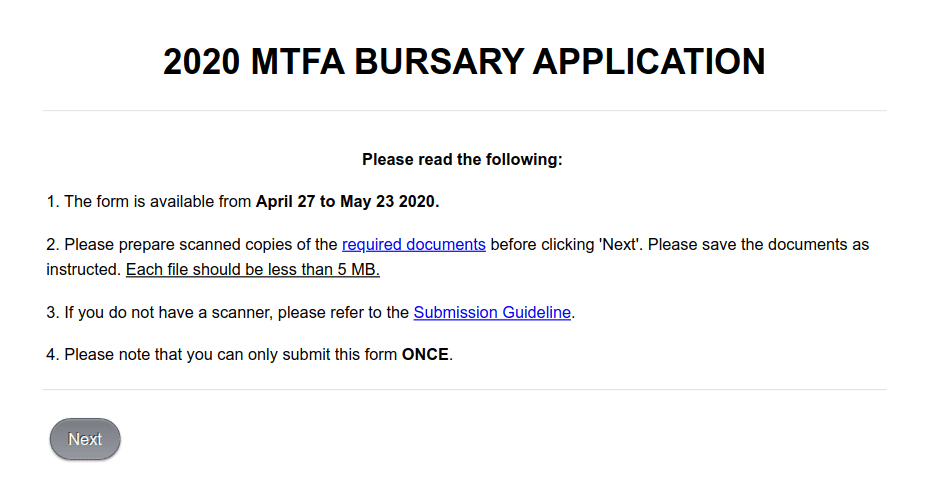Click the bold 'April 27 to May 23 2020' dates
The height and width of the screenshot is (489, 930).
click(347, 202)
